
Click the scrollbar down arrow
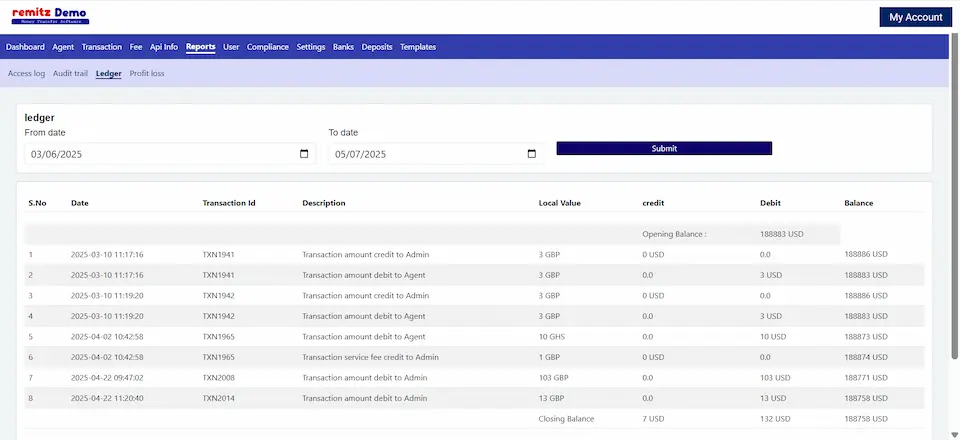(x=954, y=433)
